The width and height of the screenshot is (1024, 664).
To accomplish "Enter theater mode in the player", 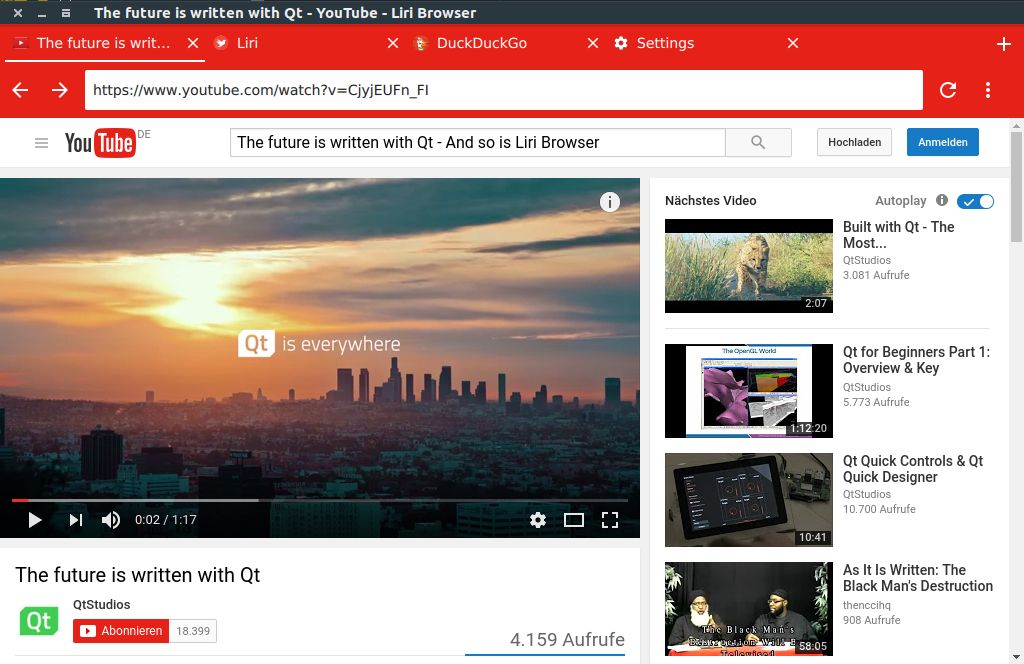I will tap(574, 520).
